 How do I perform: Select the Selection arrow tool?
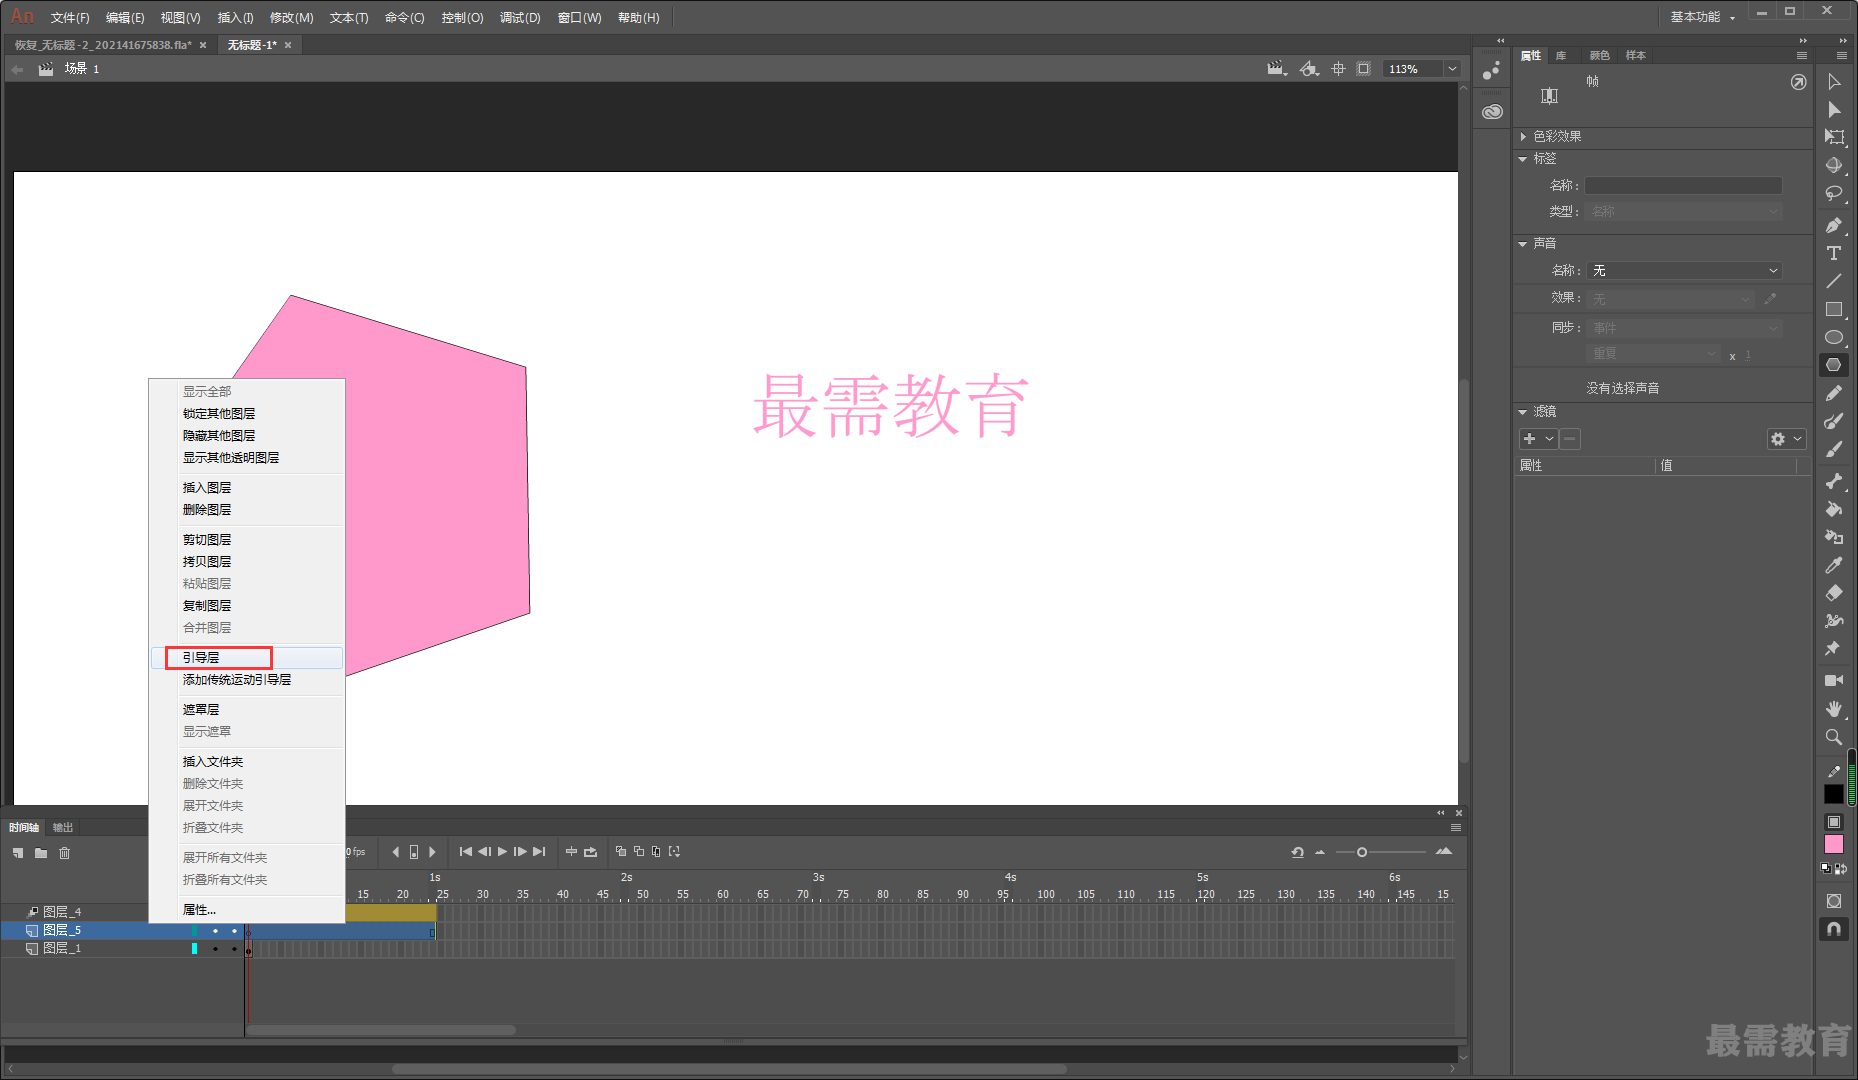point(1834,82)
